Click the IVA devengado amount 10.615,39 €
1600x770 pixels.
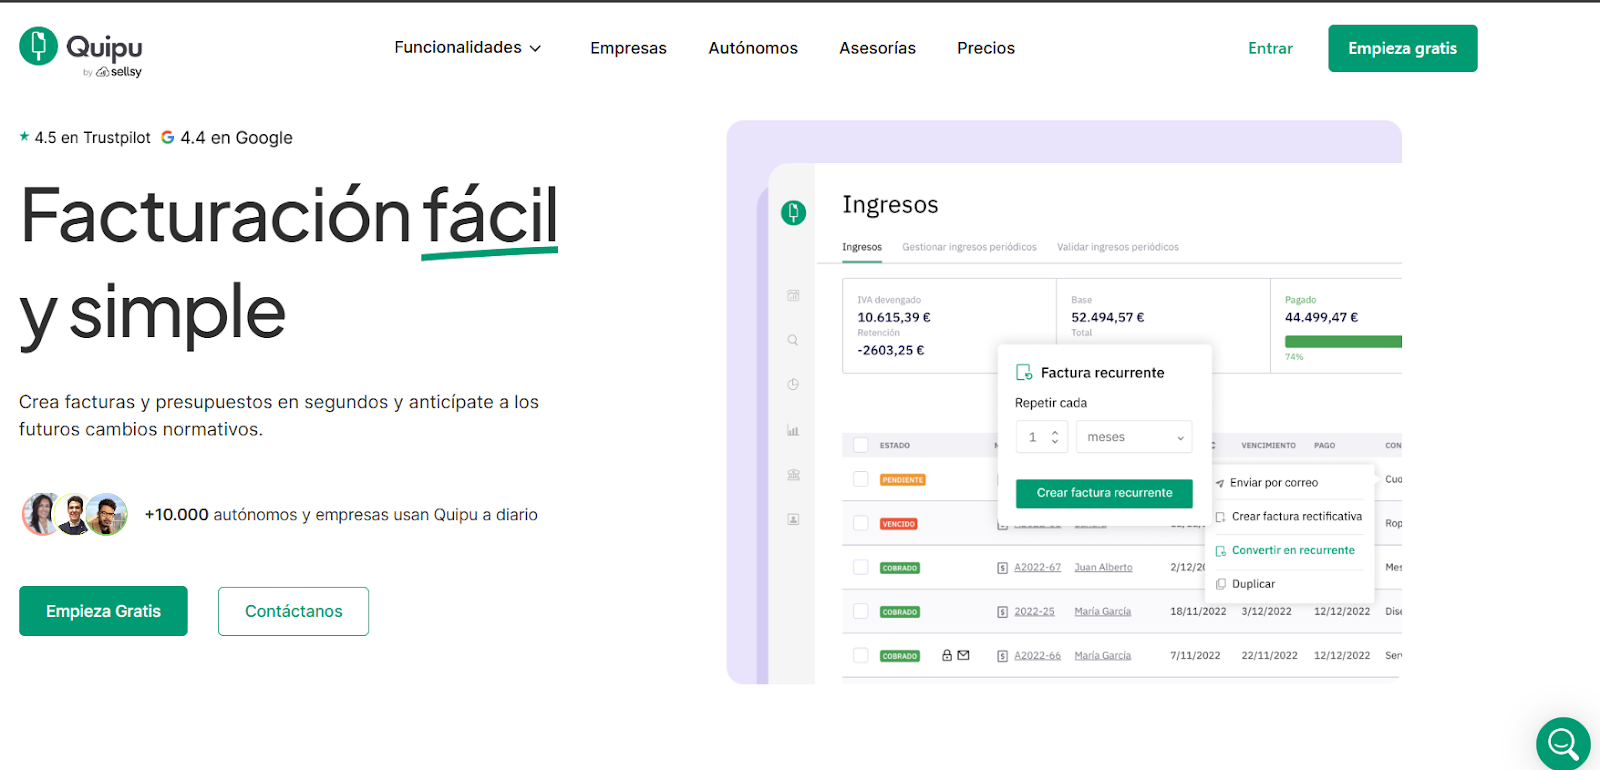(x=894, y=317)
